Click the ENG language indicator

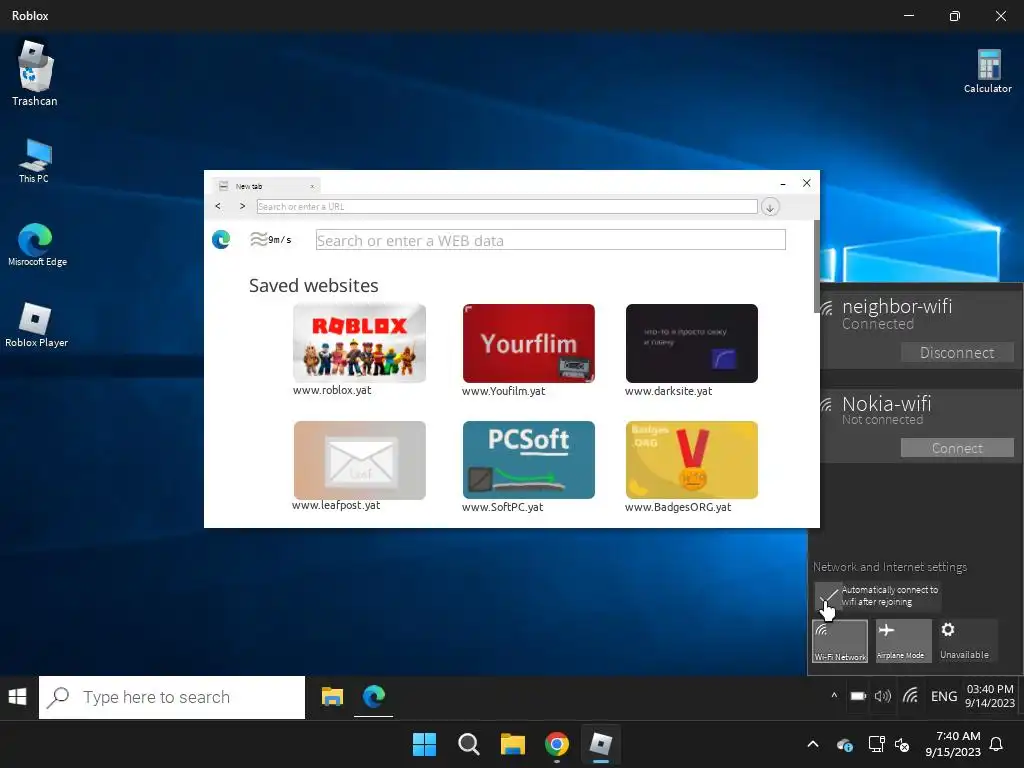pos(944,697)
